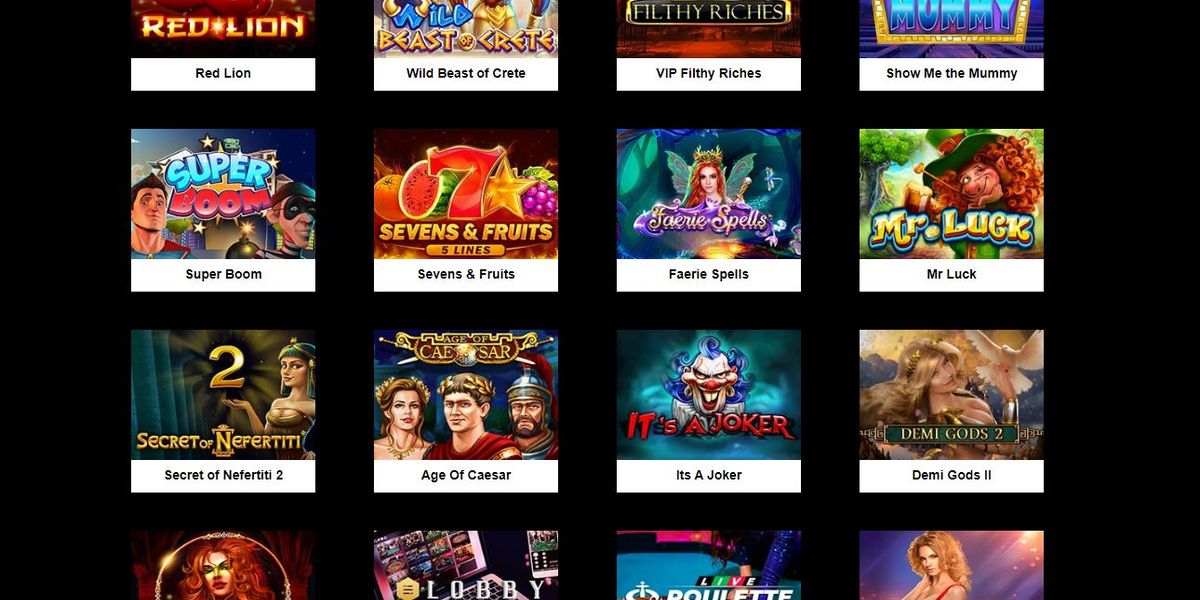Launch the It's A Joker clown thumbnail

709,395
